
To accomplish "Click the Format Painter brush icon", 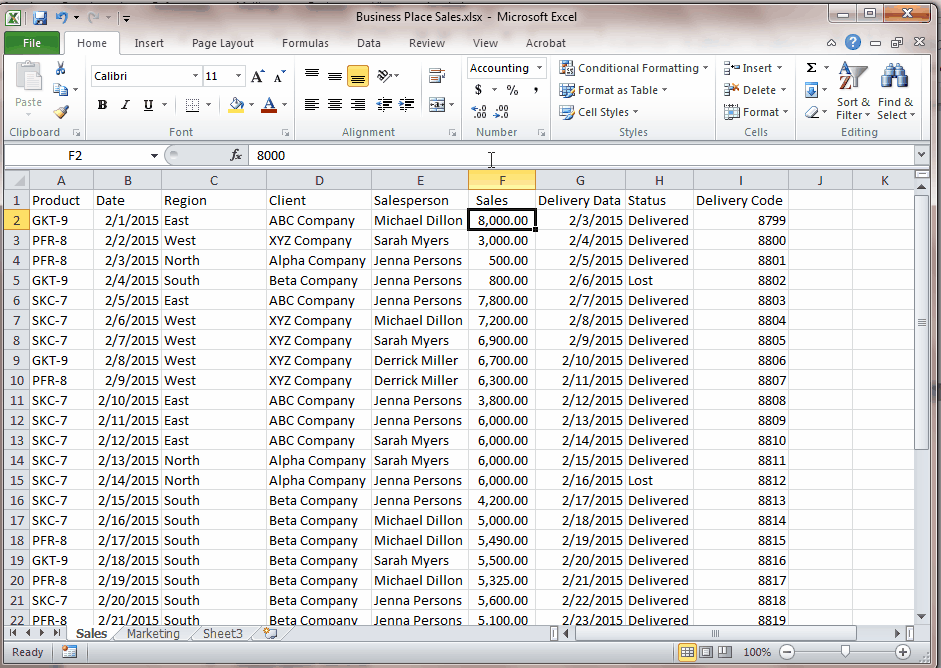I will (x=61, y=112).
